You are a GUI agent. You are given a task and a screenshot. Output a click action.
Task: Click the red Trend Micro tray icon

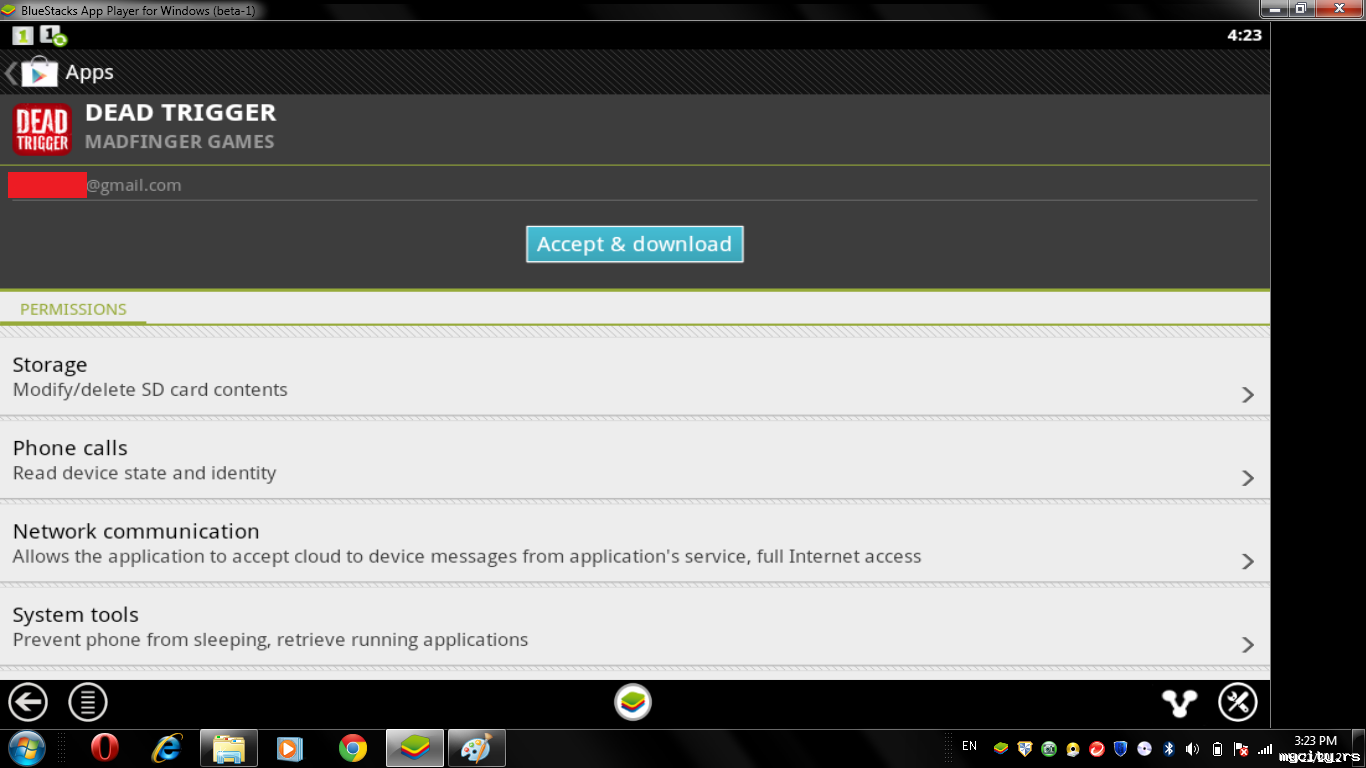[1096, 748]
